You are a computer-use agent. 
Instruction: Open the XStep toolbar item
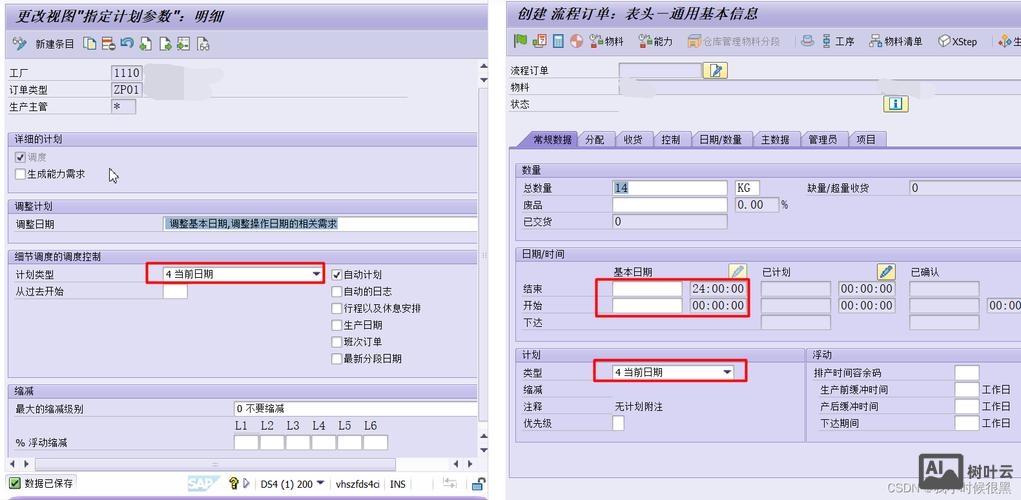[957, 41]
